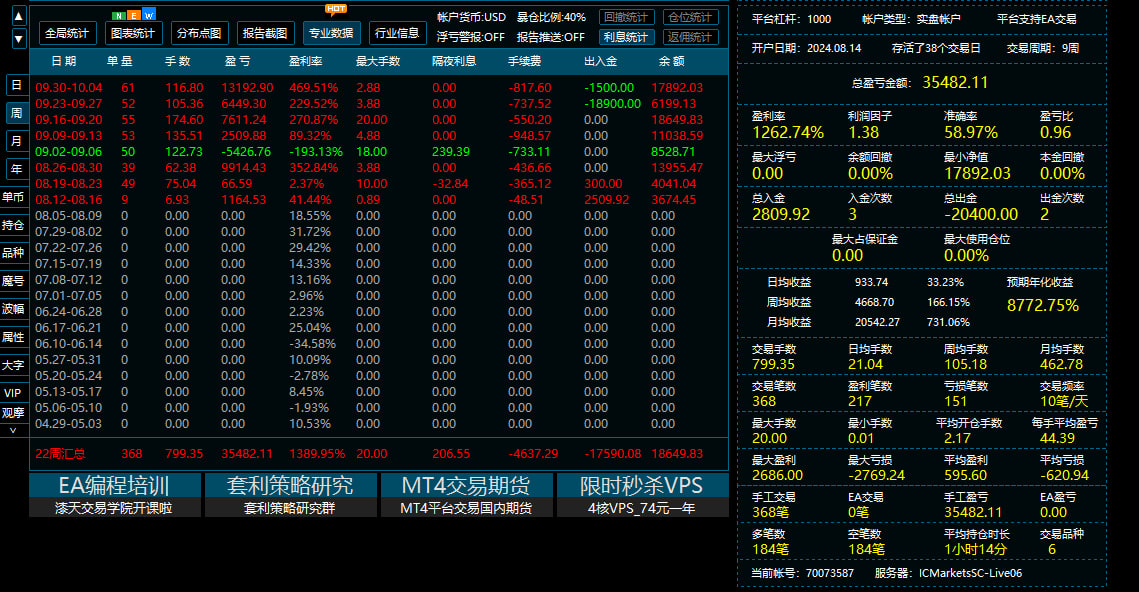Open the 魔号 sidebar item

13,280
